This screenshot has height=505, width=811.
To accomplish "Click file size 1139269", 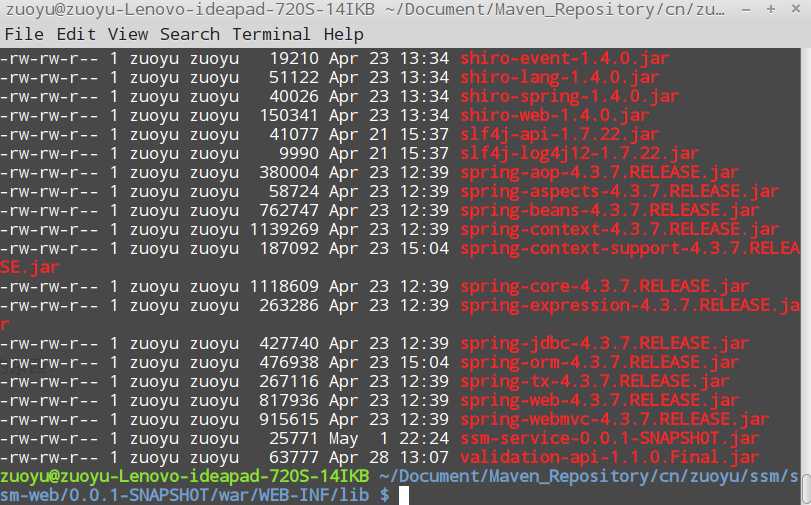I will pyautogui.click(x=284, y=229).
